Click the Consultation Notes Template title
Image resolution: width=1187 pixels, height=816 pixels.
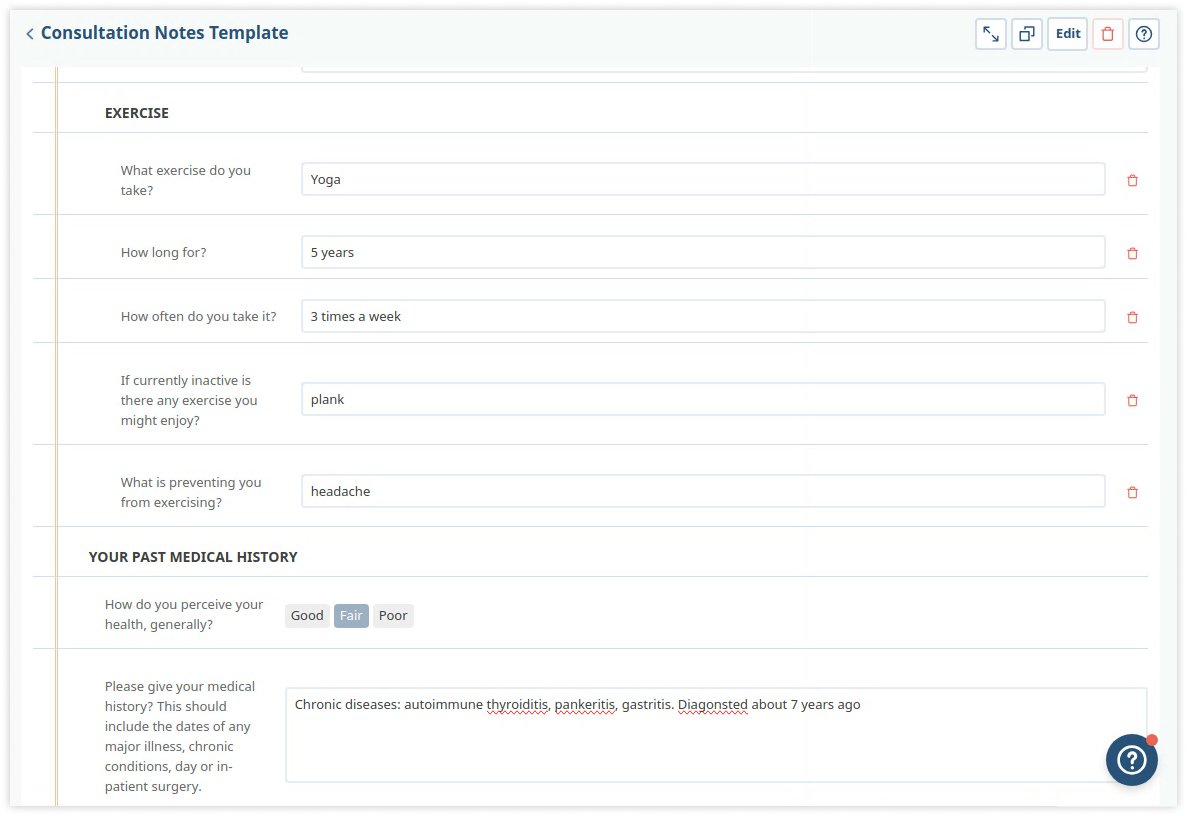pyautogui.click(x=164, y=32)
